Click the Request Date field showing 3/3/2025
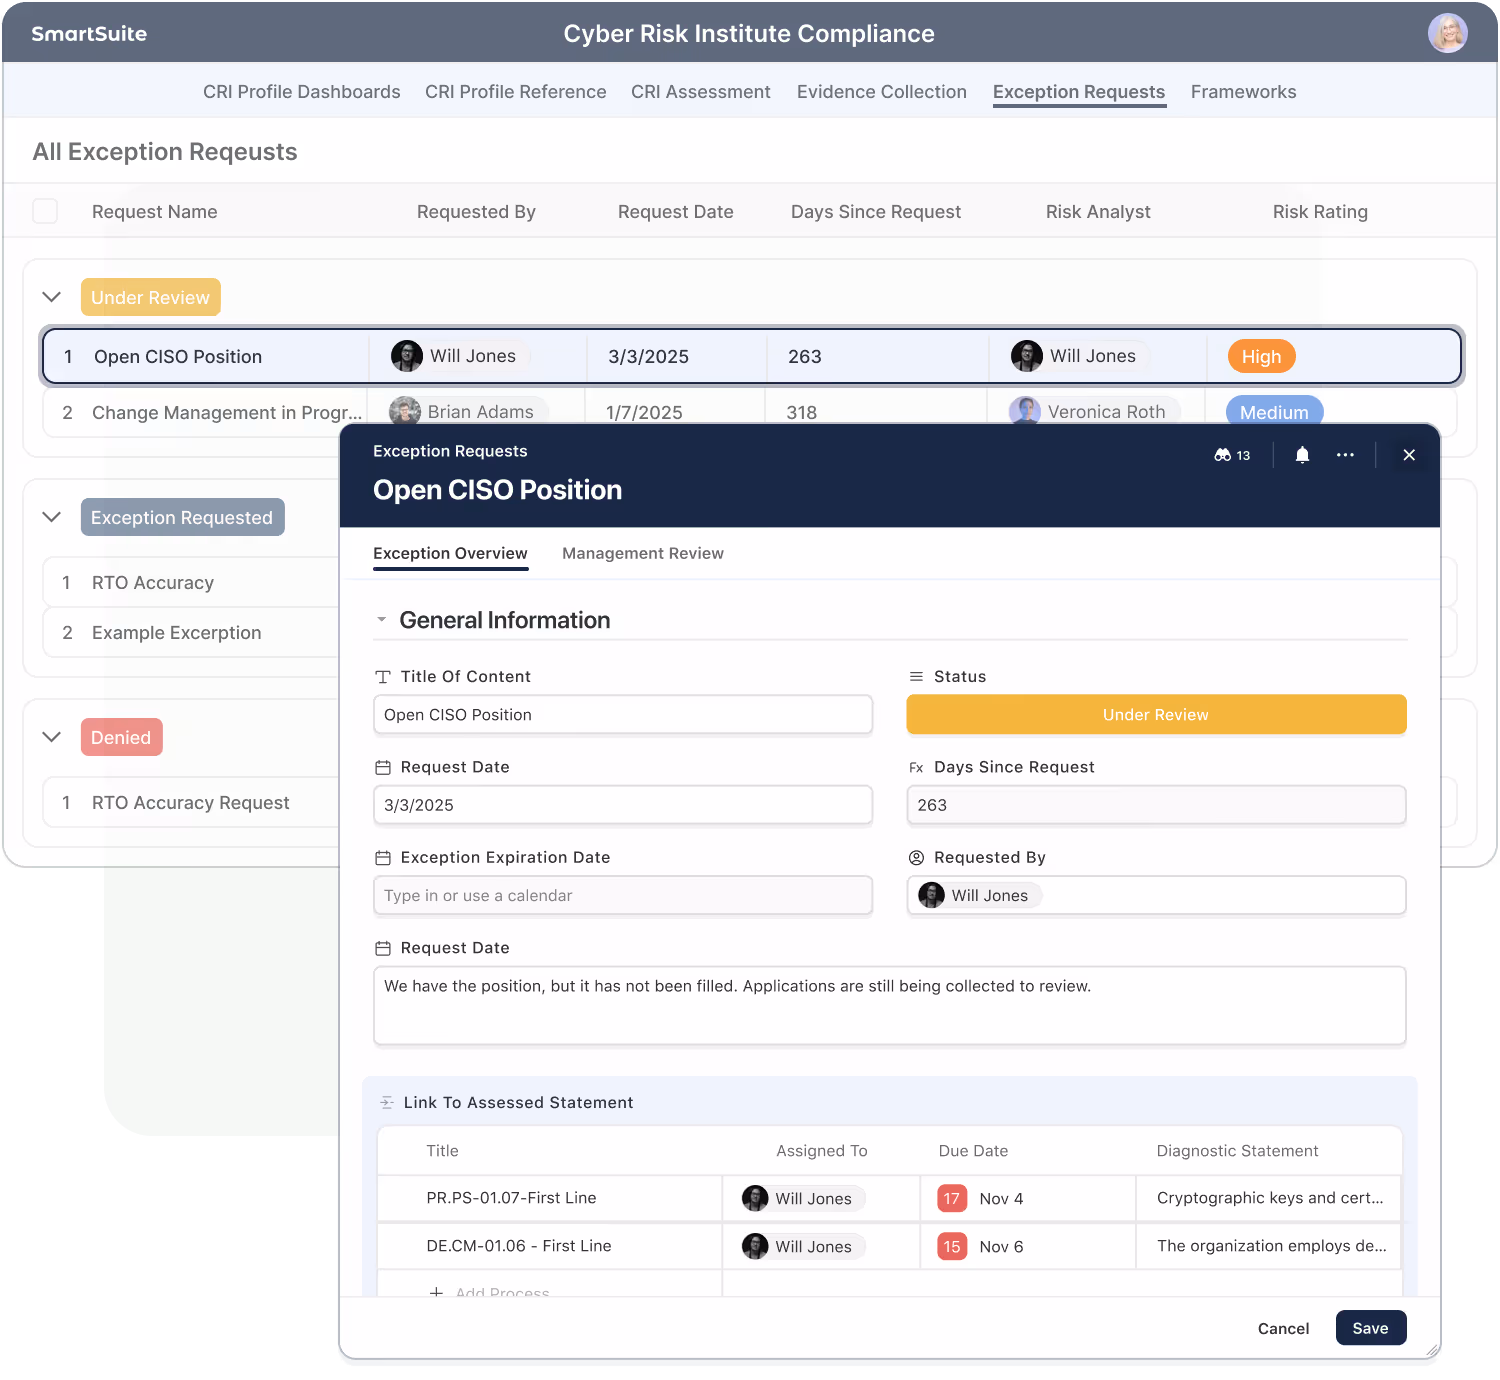This screenshot has width=1500, height=1380. 623,805
